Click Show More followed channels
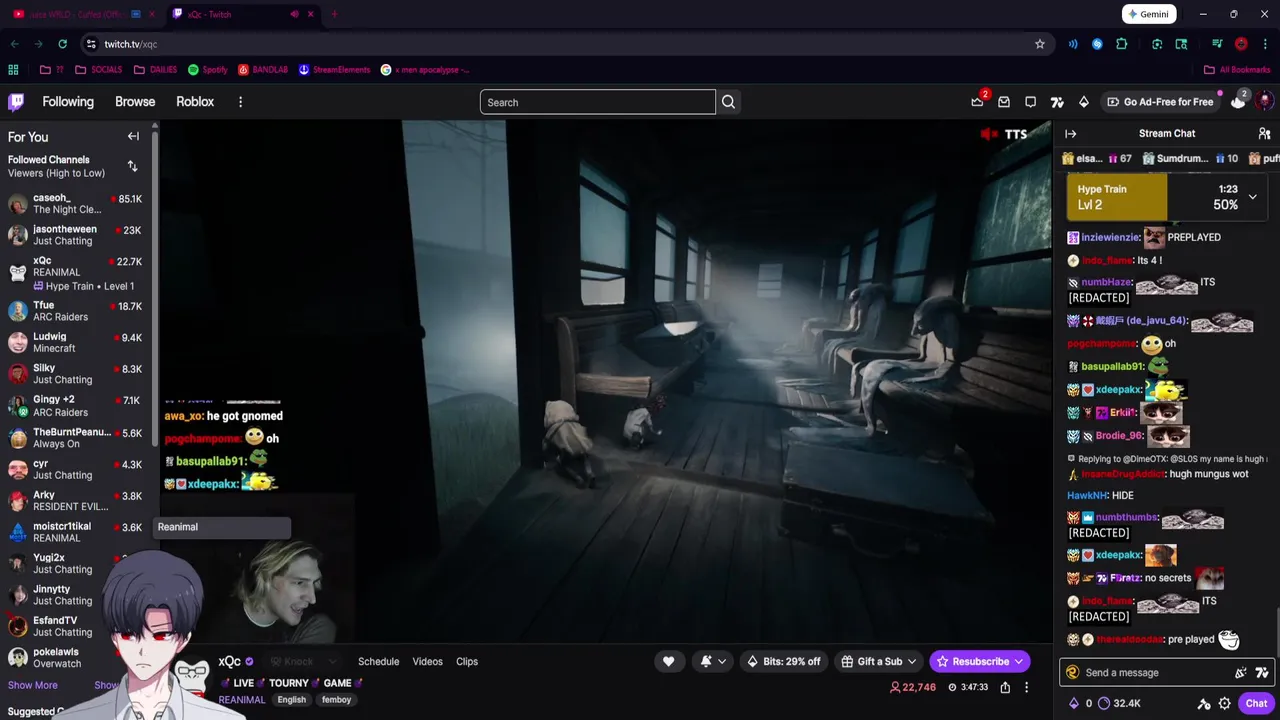This screenshot has height=720, width=1280. (33, 685)
